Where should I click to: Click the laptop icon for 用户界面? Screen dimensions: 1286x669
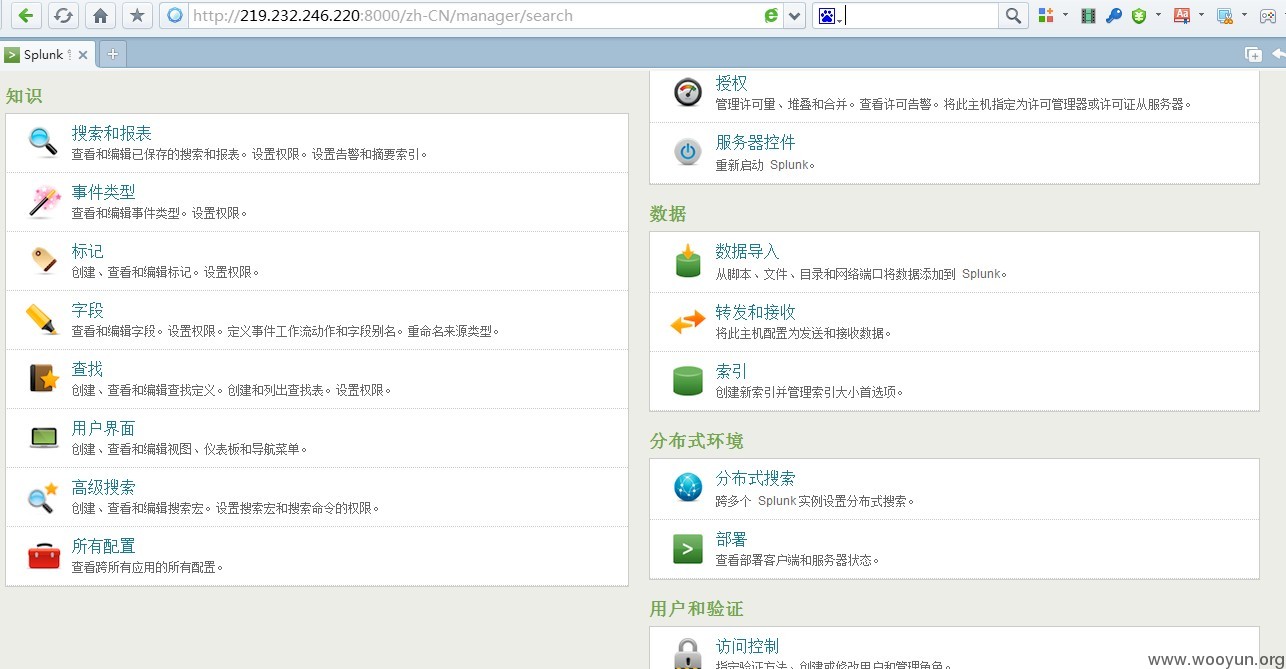point(44,437)
